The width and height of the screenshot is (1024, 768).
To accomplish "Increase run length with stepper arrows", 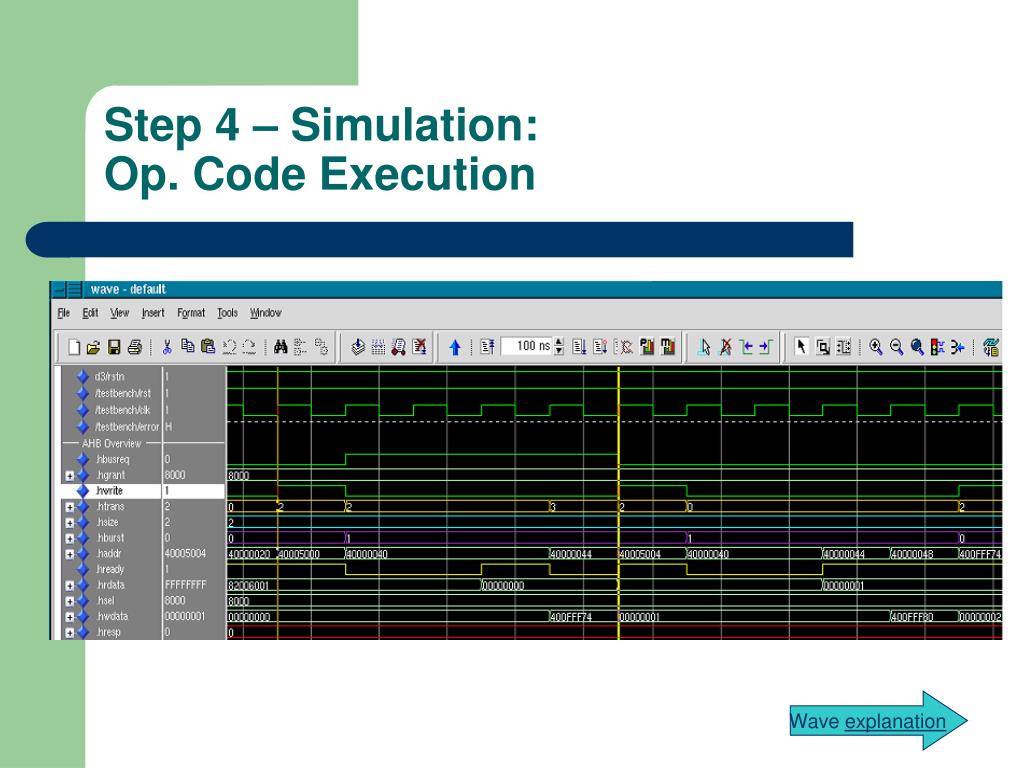I will [x=558, y=342].
